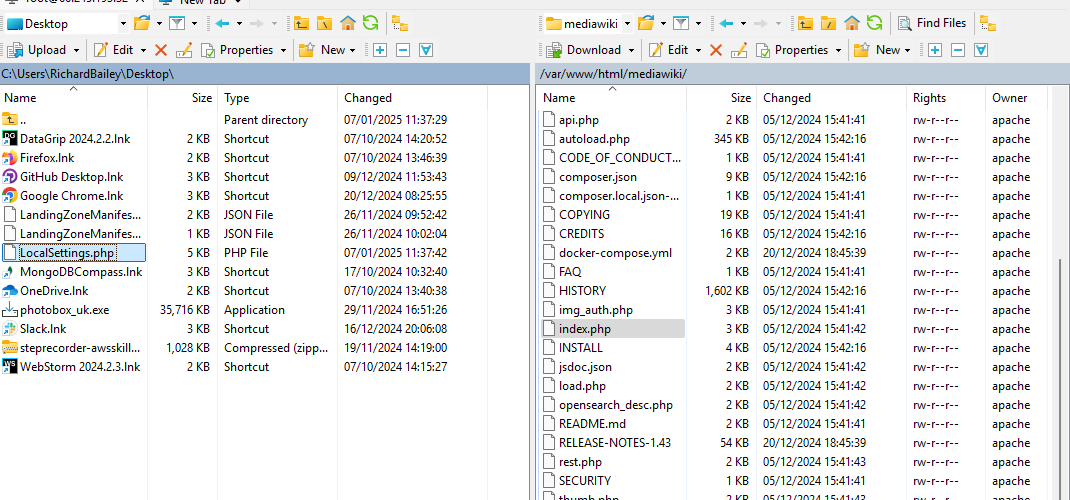Expand local New dropdown arrow
Image resolution: width=1070 pixels, height=500 pixels.
(352, 50)
